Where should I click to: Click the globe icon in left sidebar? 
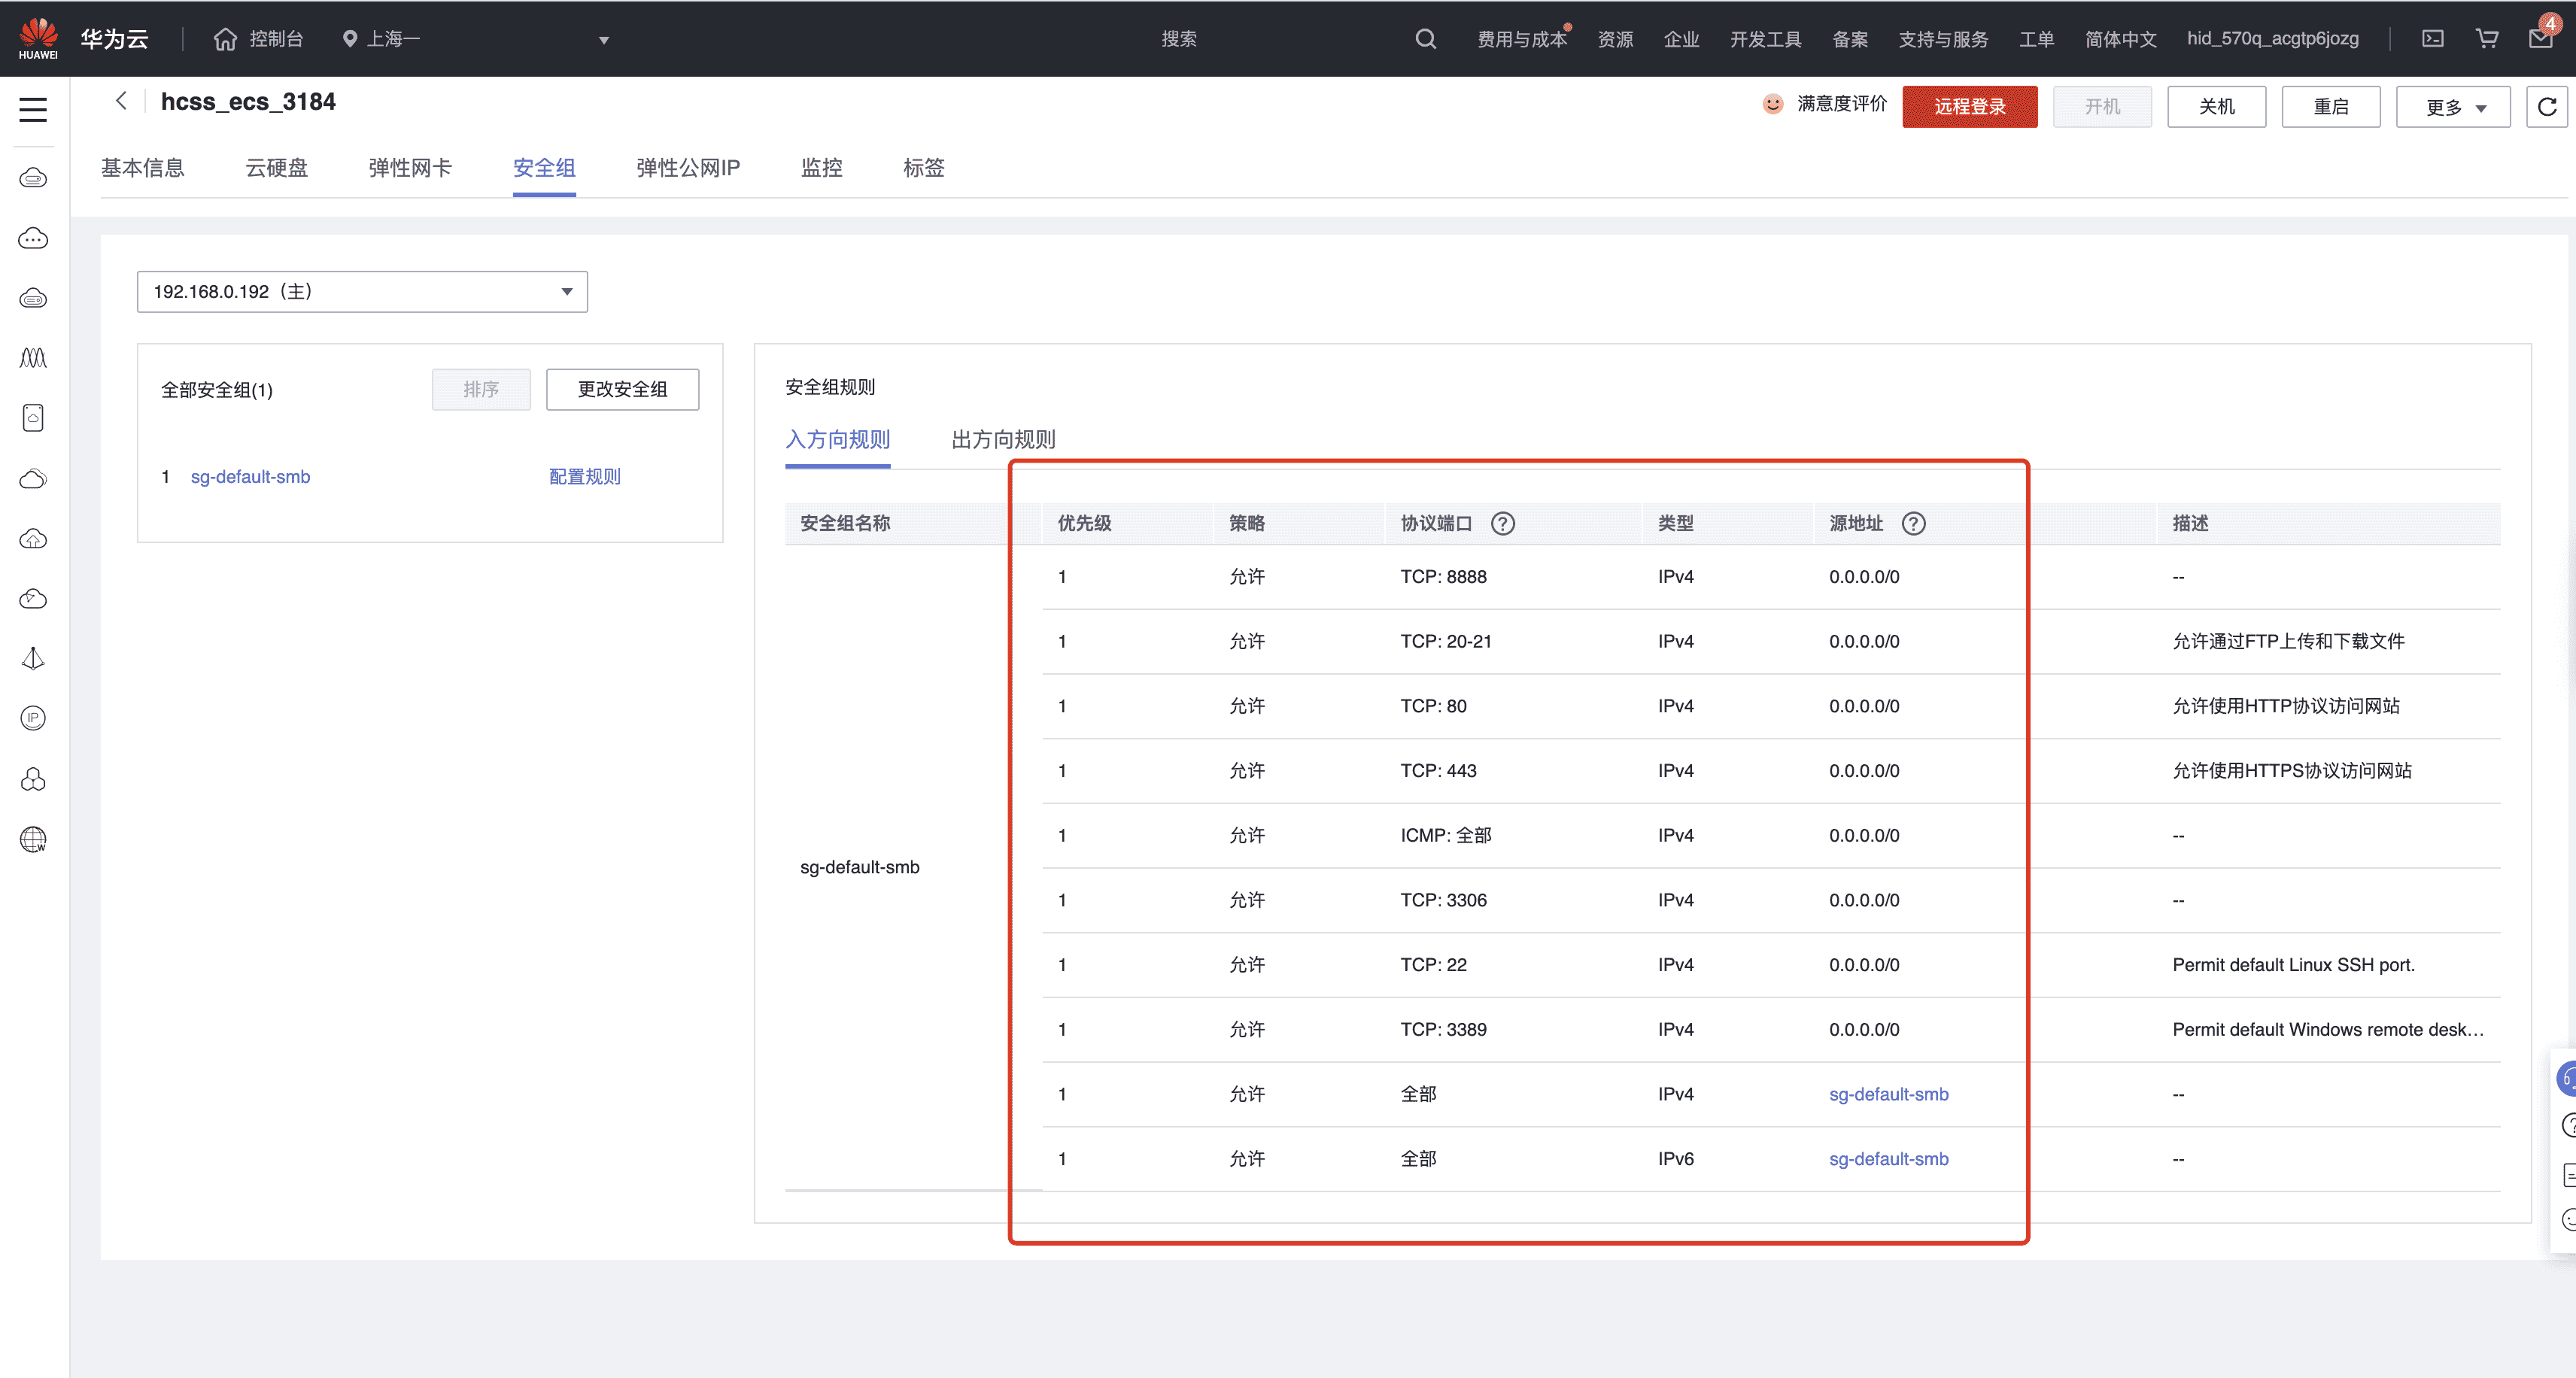(x=33, y=839)
